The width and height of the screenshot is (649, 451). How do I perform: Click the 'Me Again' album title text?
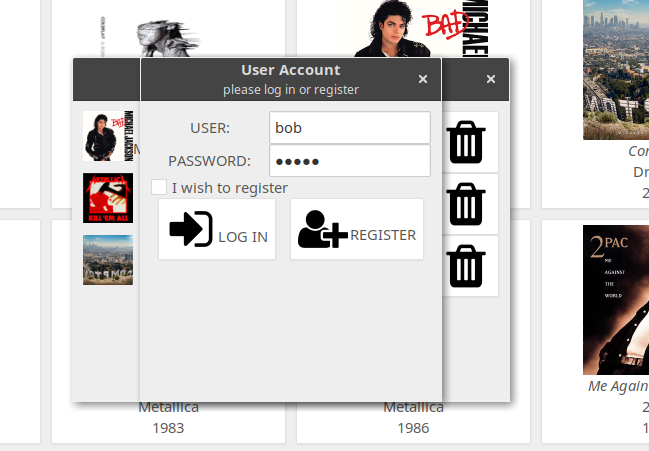pos(618,386)
